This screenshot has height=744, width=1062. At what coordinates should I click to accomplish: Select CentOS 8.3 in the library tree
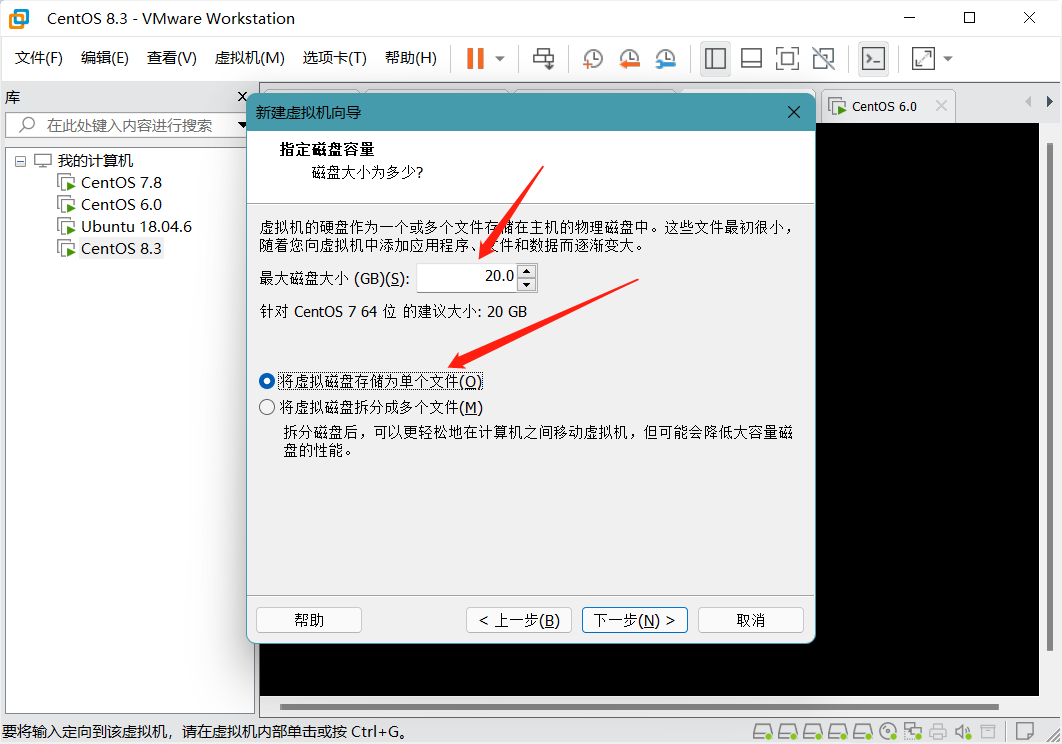click(121, 249)
